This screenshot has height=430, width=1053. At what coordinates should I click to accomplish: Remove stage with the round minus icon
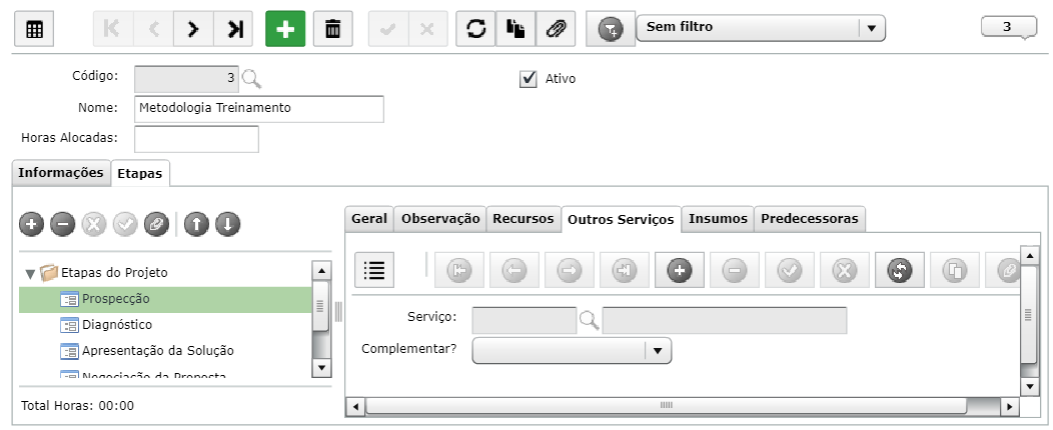[x=62, y=224]
